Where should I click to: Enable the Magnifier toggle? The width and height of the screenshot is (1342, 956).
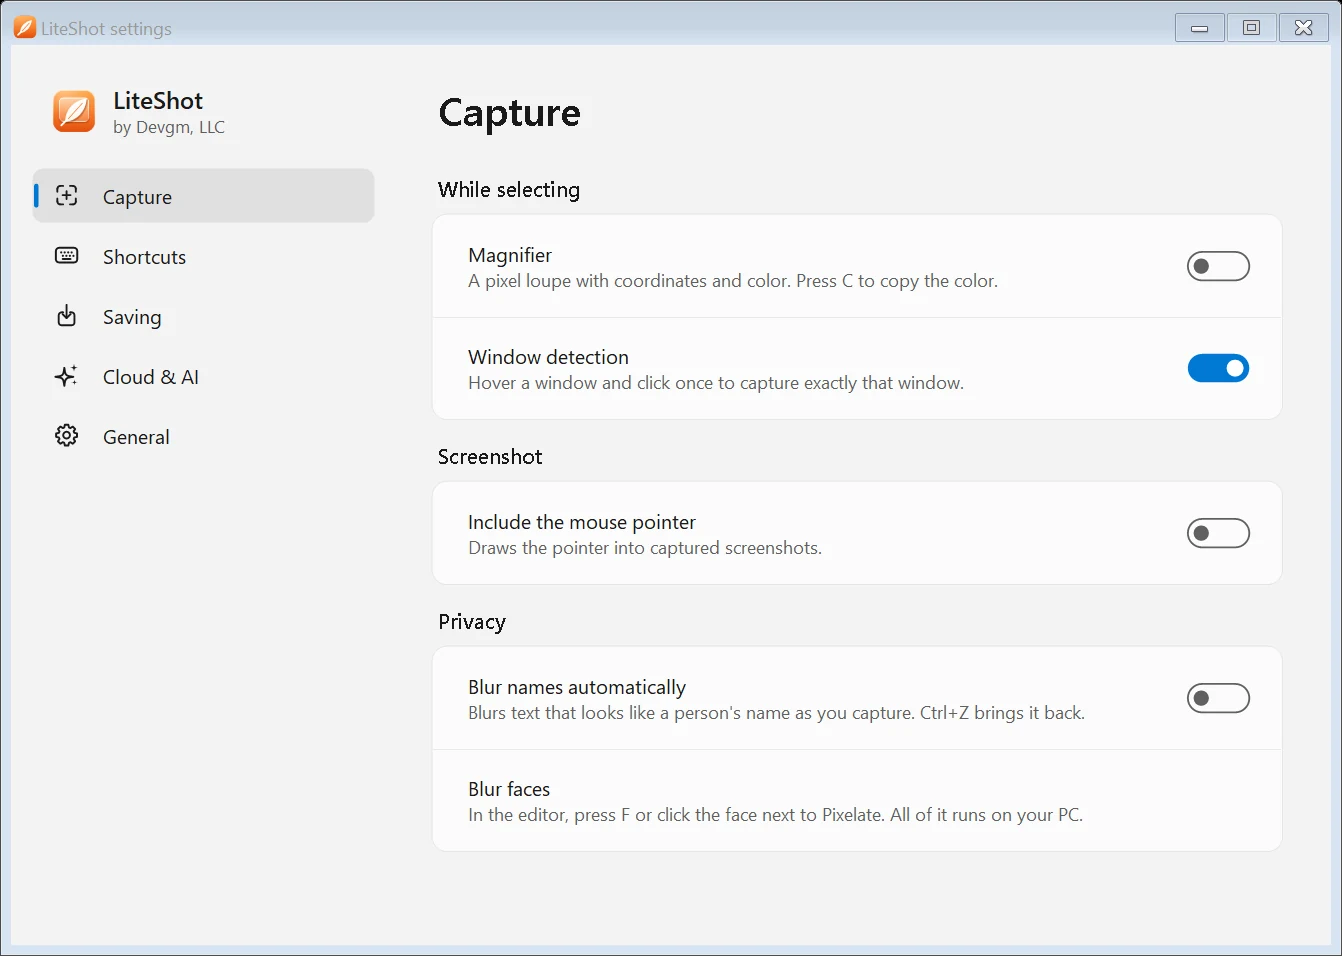(1218, 266)
